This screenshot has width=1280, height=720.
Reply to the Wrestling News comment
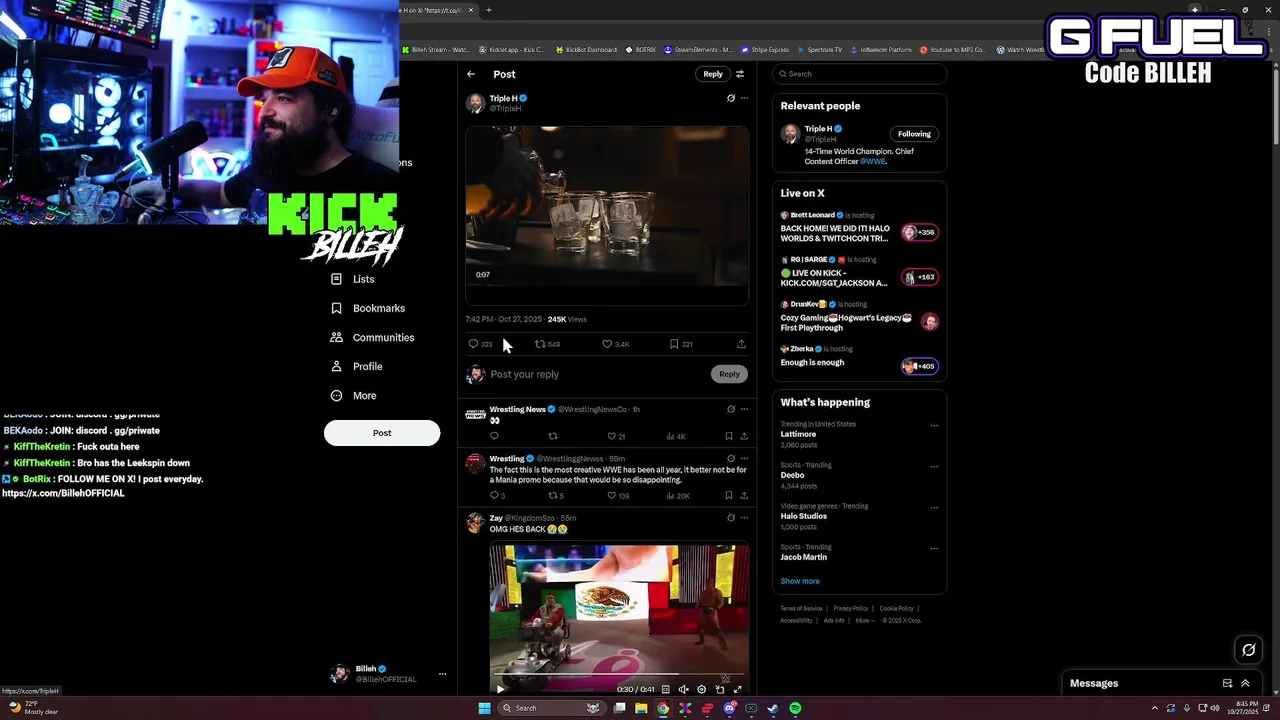pyautogui.click(x=494, y=436)
